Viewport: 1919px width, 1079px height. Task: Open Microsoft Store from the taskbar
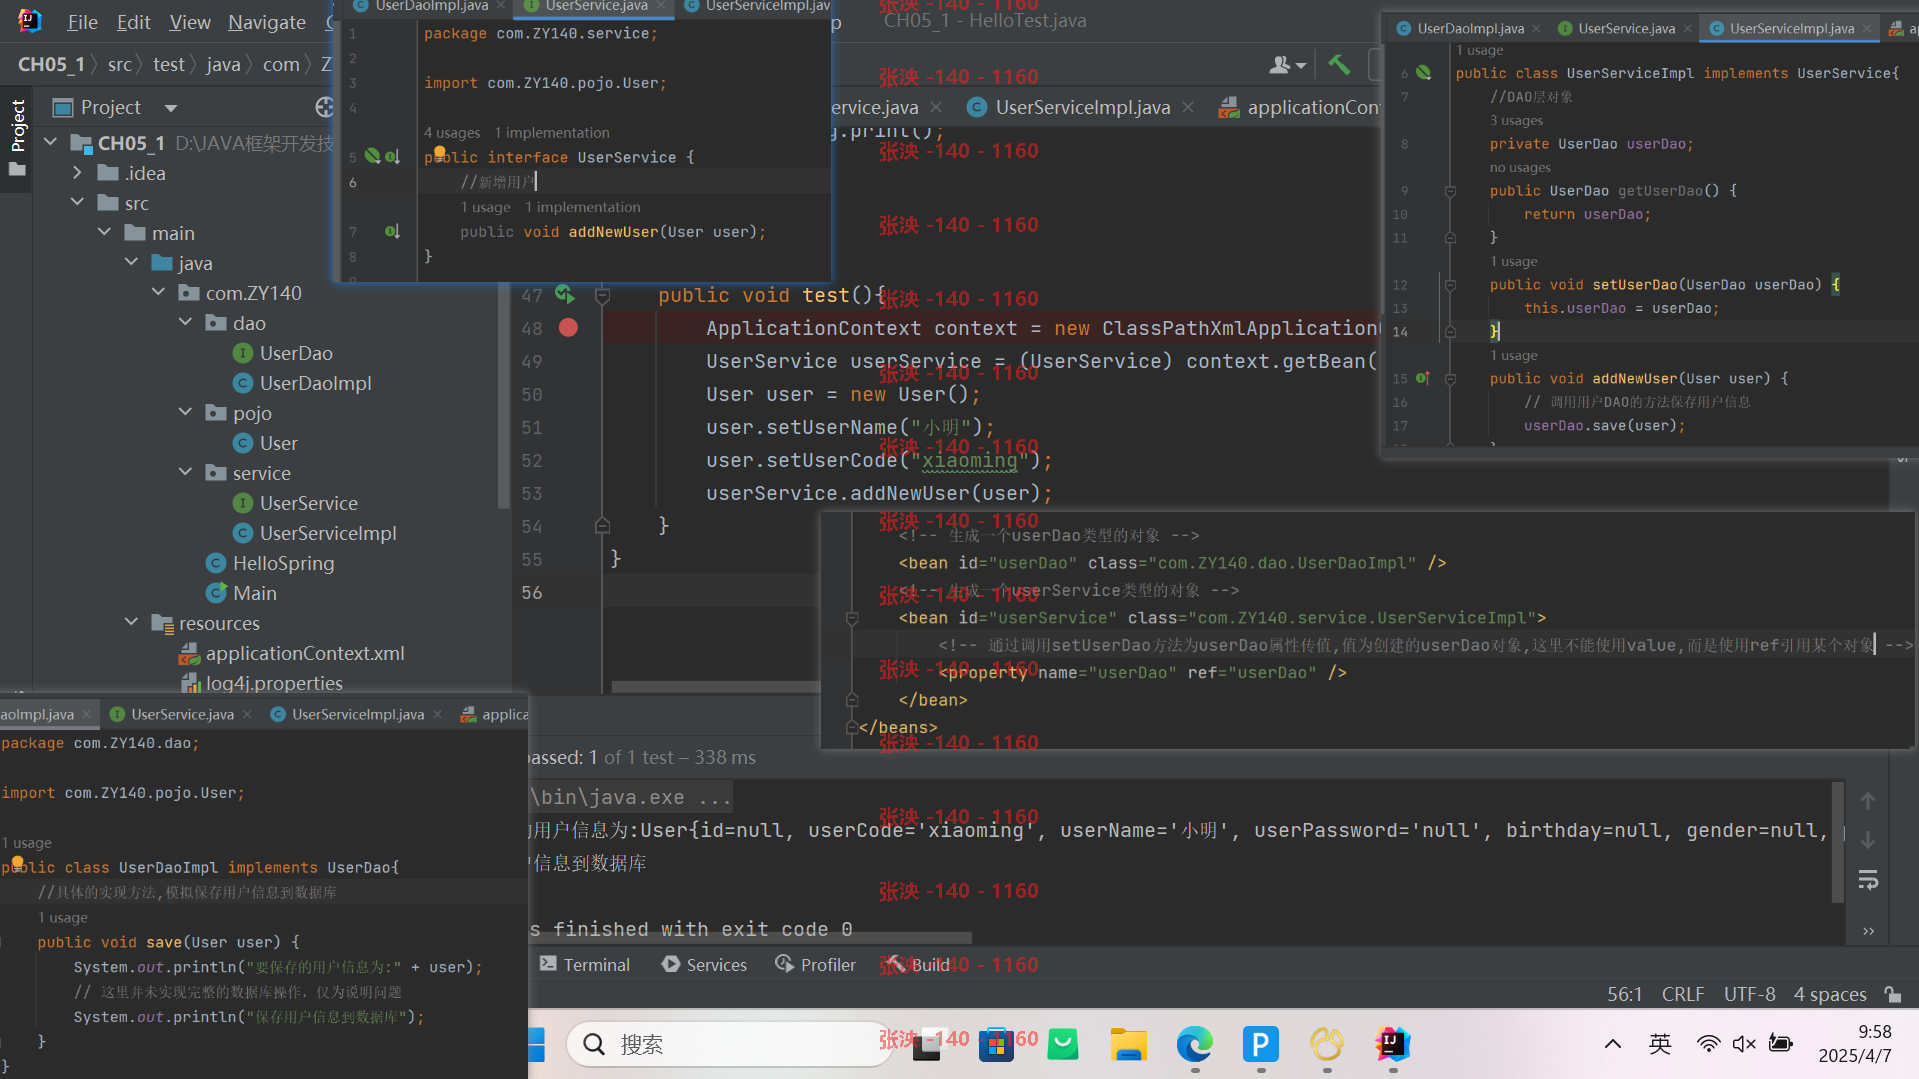pos(996,1045)
